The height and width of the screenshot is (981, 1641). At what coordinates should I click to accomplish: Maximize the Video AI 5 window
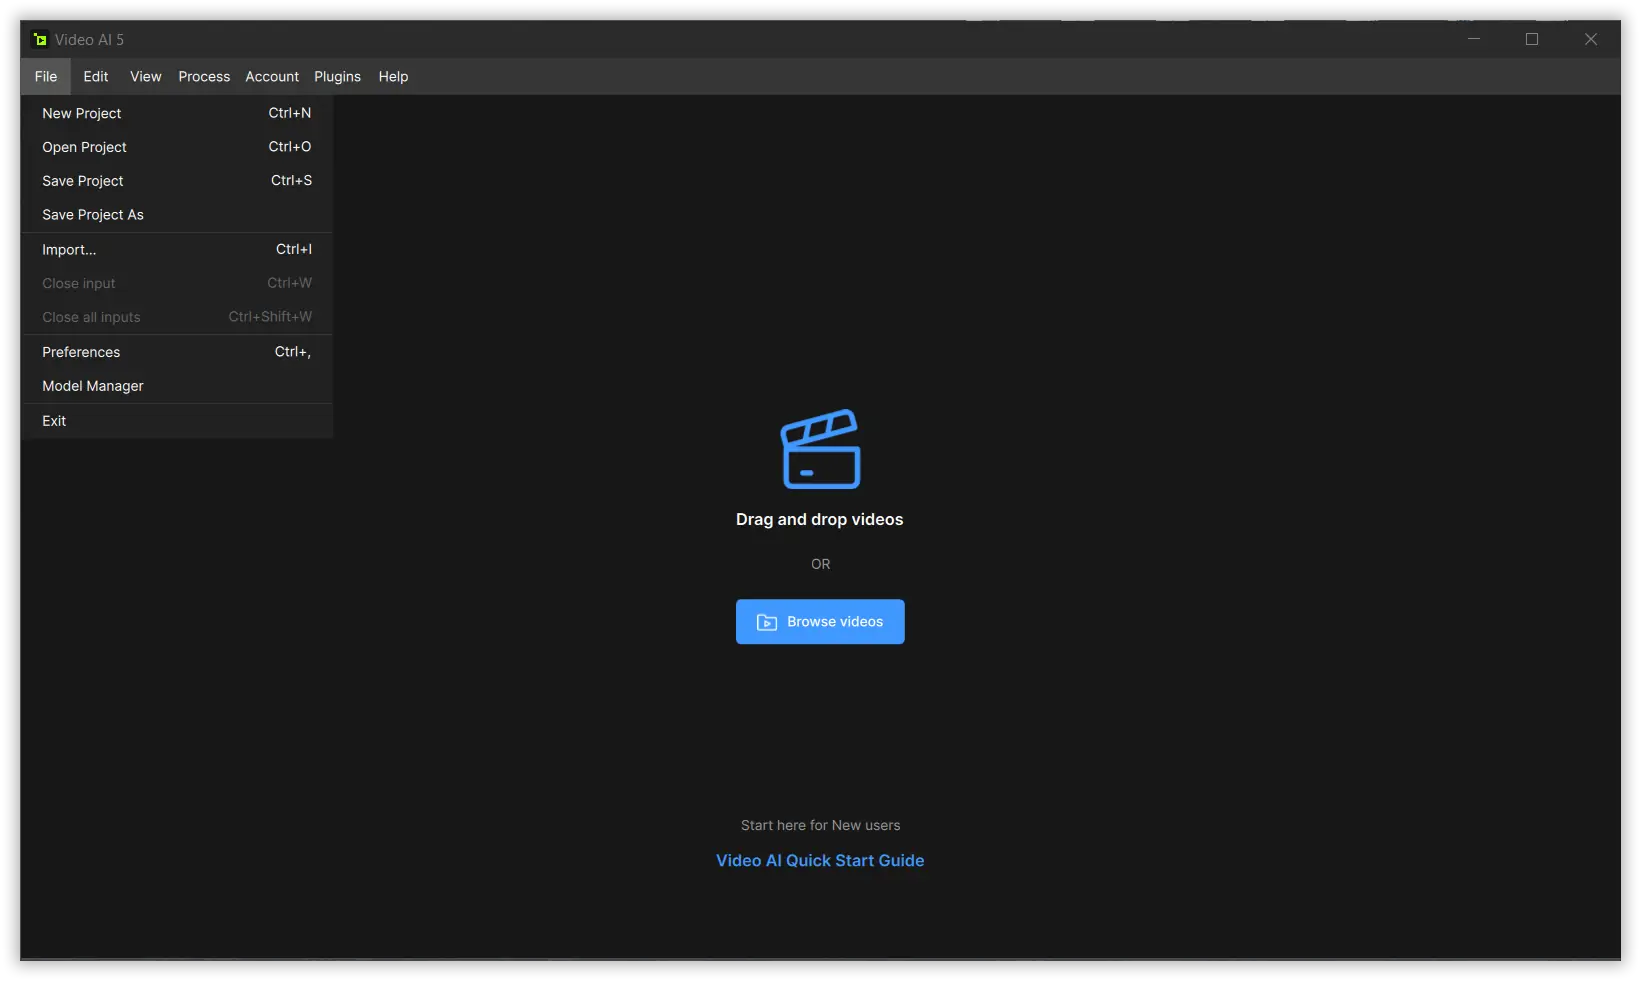(1532, 40)
